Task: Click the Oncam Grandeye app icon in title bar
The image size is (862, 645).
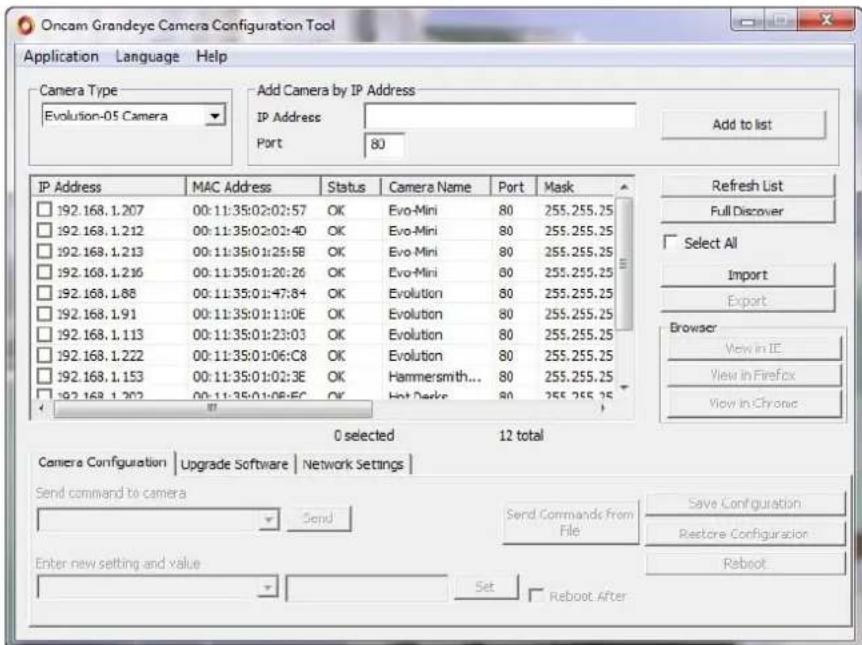Action: tap(25, 25)
